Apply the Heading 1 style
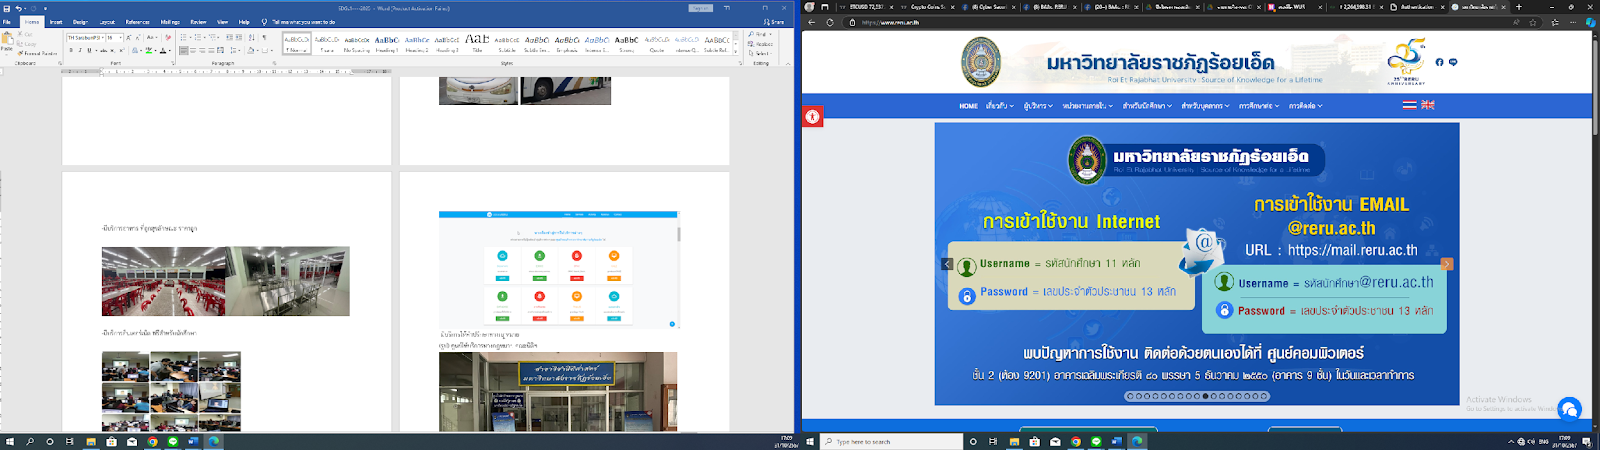 tap(387, 43)
